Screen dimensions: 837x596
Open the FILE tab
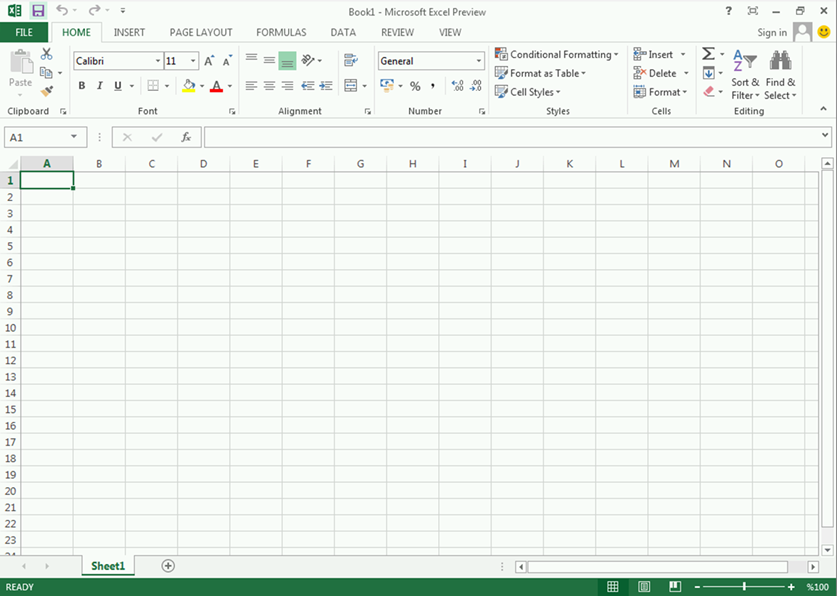(x=24, y=32)
